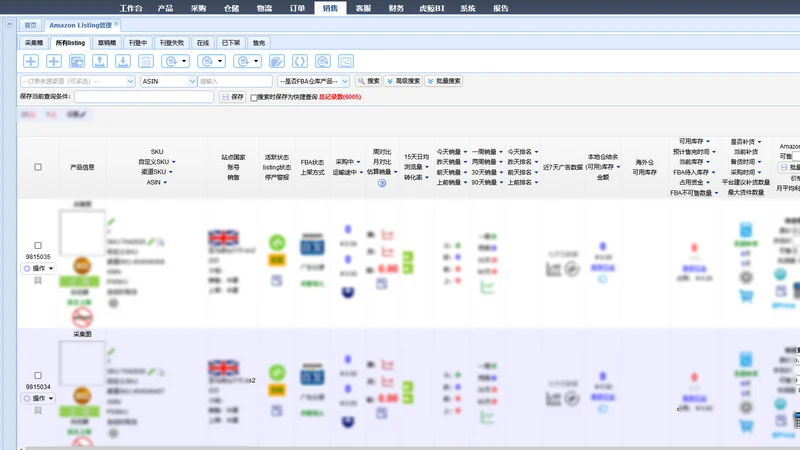Click the 今天销量 column sort header
Image resolution: width=800 pixels, height=450 pixels.
point(452,152)
